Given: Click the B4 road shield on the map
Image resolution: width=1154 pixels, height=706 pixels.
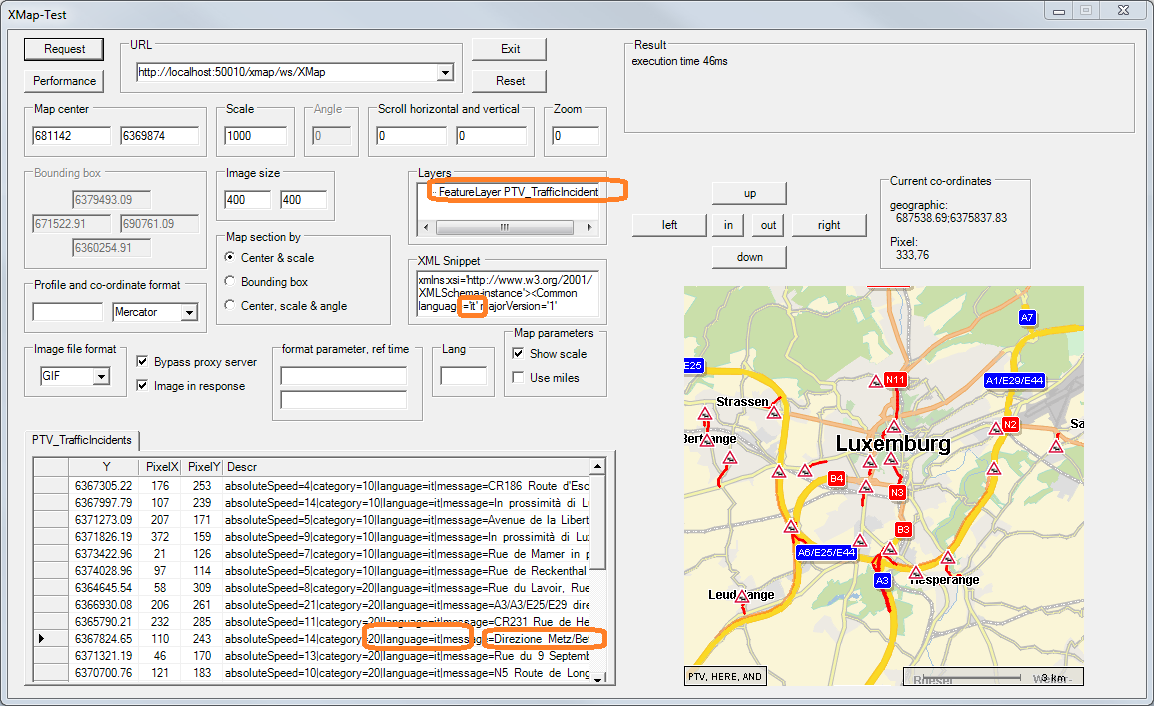Looking at the screenshot, I should click(837, 479).
